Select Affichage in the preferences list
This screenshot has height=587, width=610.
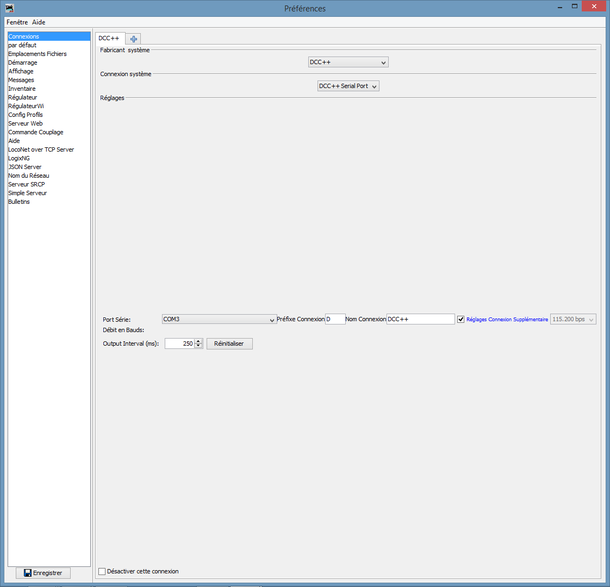(x=49, y=71)
